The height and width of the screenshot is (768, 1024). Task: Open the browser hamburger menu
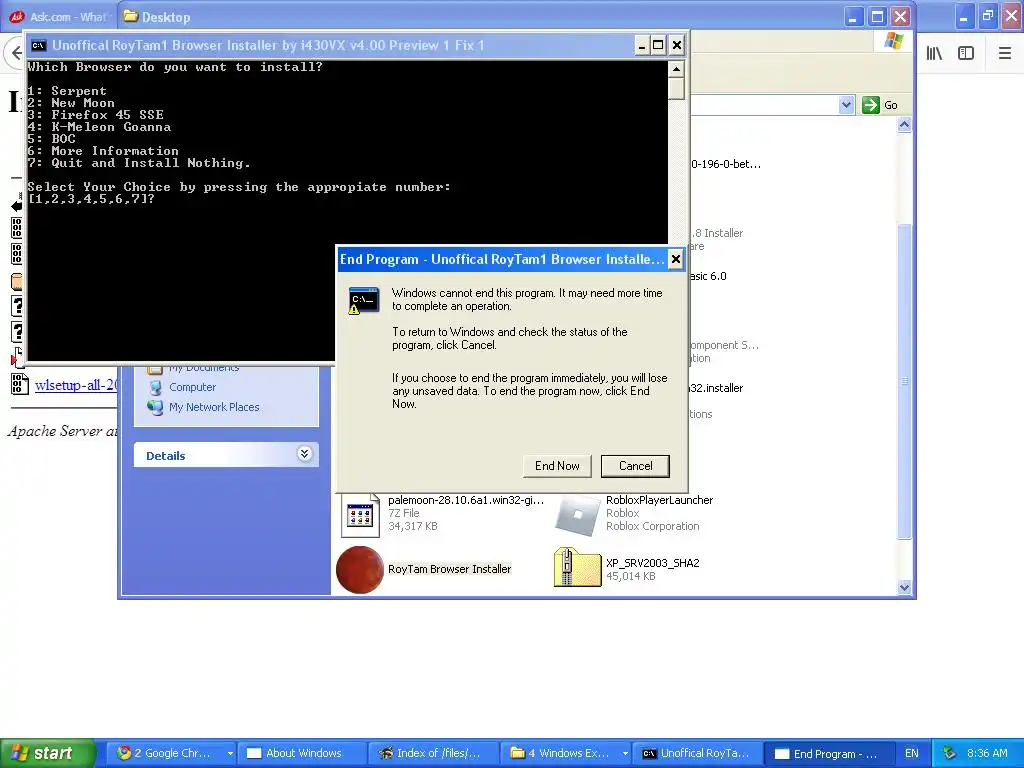pyautogui.click(x=1005, y=53)
